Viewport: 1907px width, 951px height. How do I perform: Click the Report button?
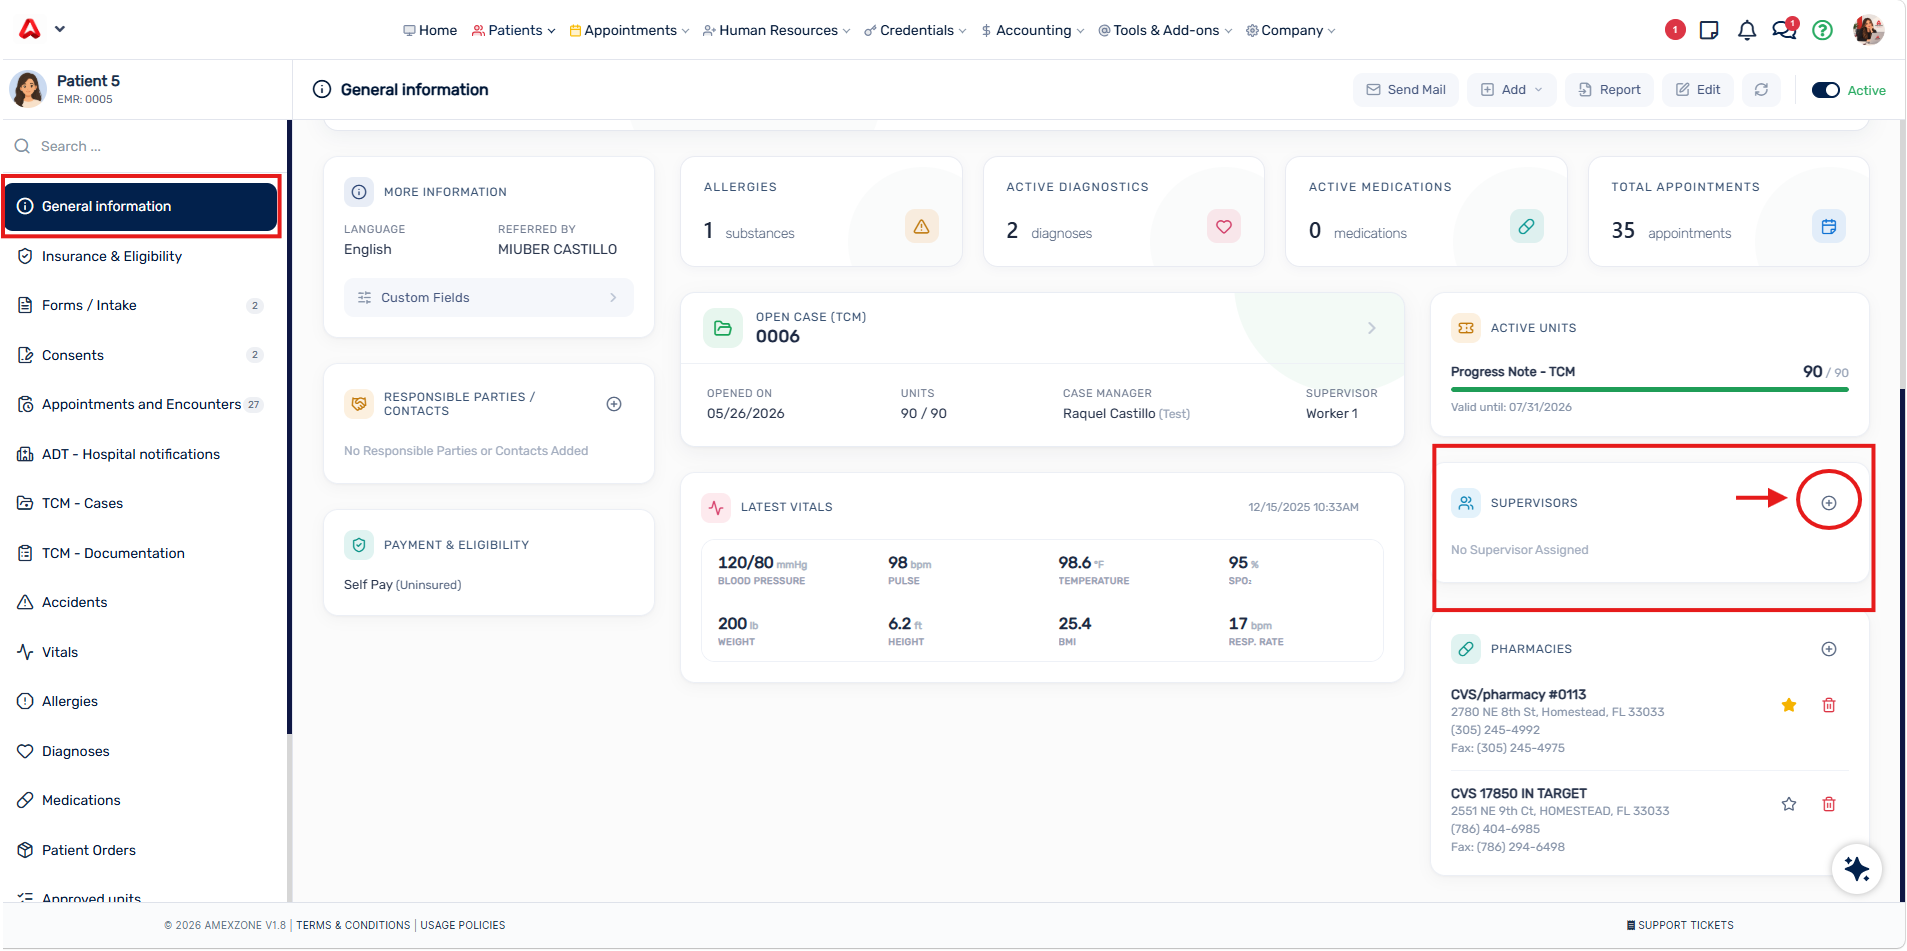pyautogui.click(x=1609, y=90)
